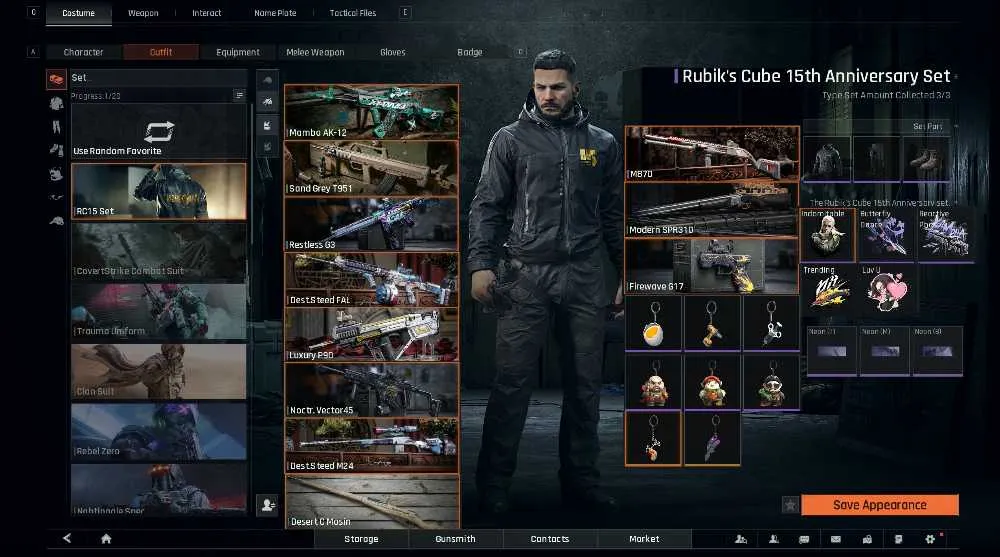Open Gunsmith from the bottom navigation
1000x557 pixels.
tap(455, 539)
